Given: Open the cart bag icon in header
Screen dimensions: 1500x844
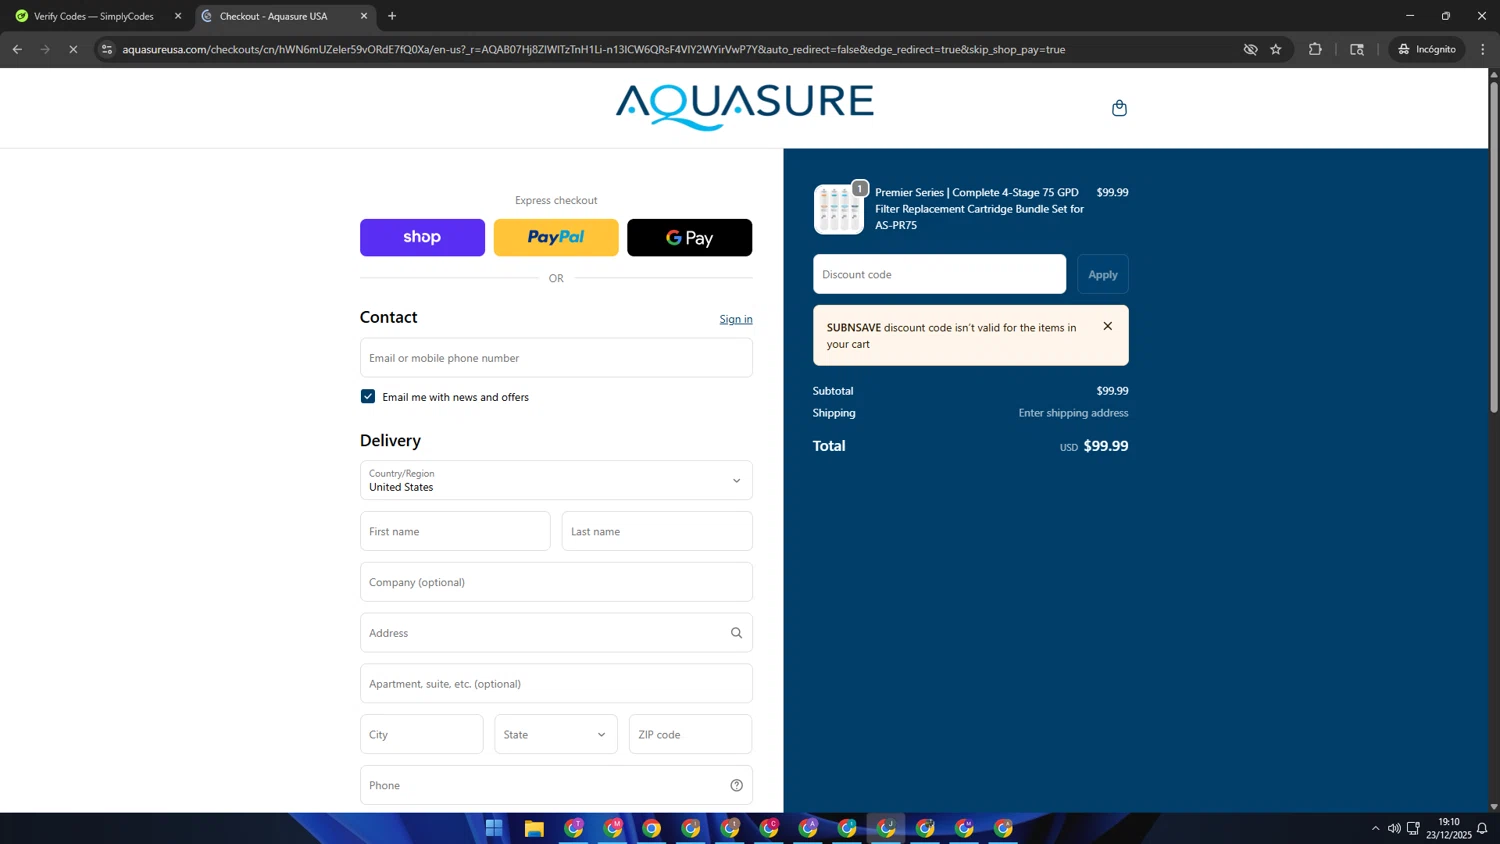Looking at the screenshot, I should (1119, 108).
